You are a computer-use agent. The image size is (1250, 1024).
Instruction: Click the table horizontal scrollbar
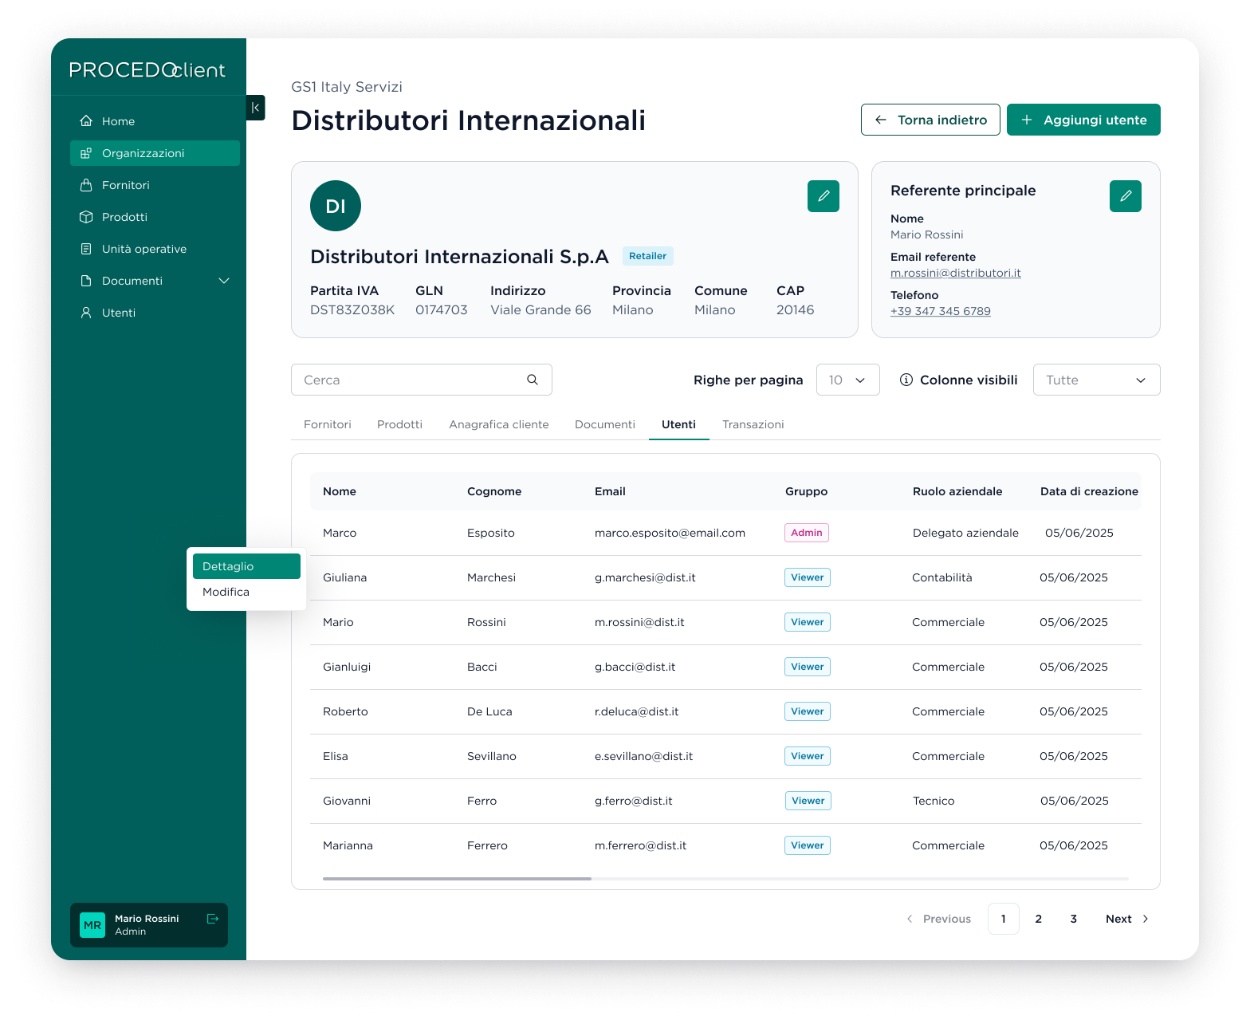pos(457,879)
